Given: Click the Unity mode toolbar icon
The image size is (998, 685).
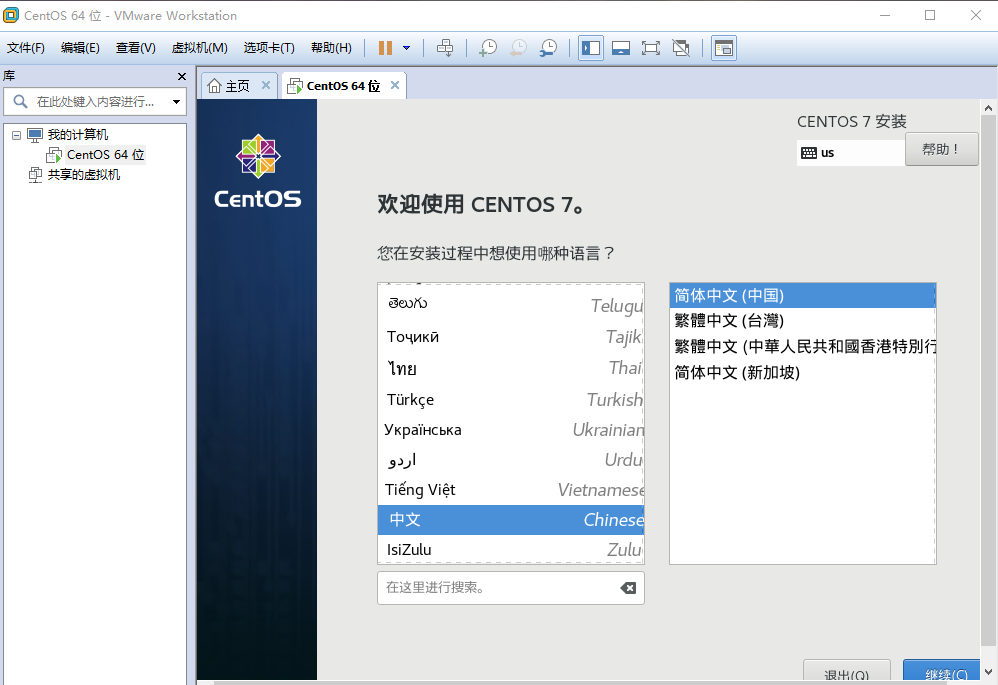Looking at the screenshot, I should coord(681,48).
